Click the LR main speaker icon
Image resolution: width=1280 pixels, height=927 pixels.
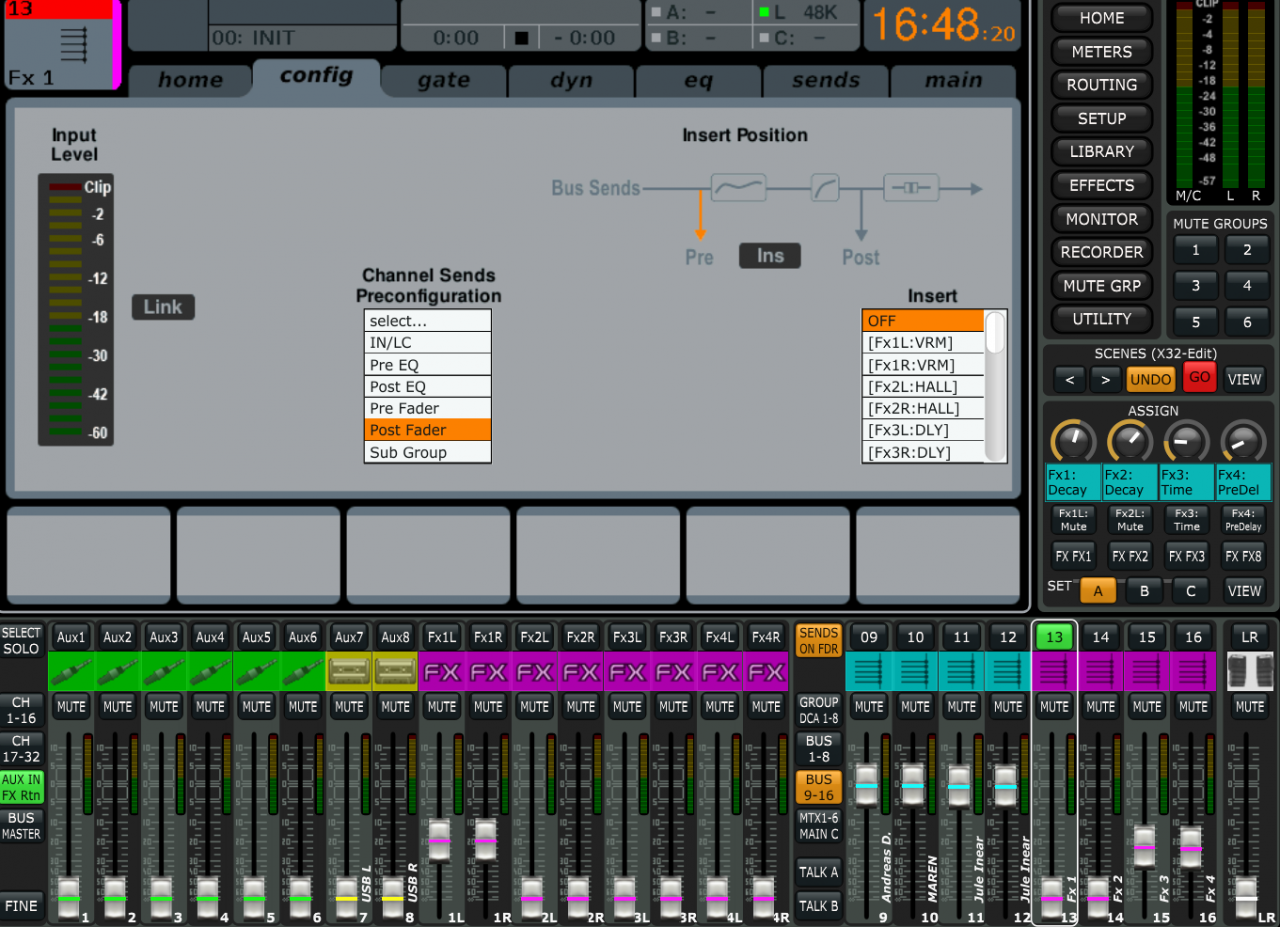point(1249,672)
